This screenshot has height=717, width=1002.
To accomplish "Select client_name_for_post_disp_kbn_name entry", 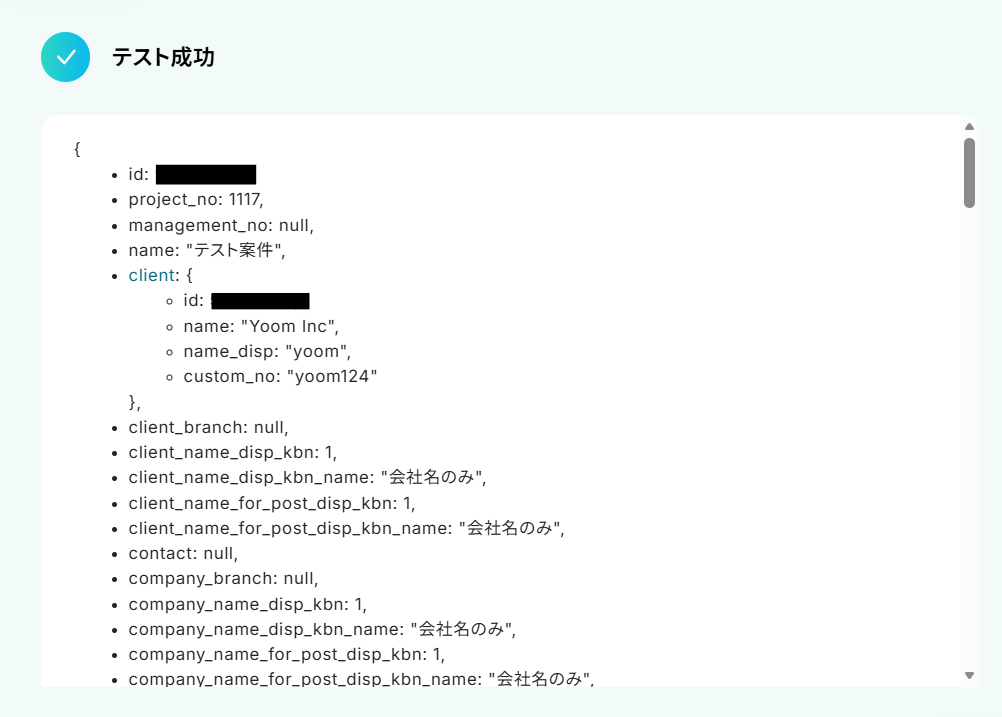I will [x=346, y=528].
